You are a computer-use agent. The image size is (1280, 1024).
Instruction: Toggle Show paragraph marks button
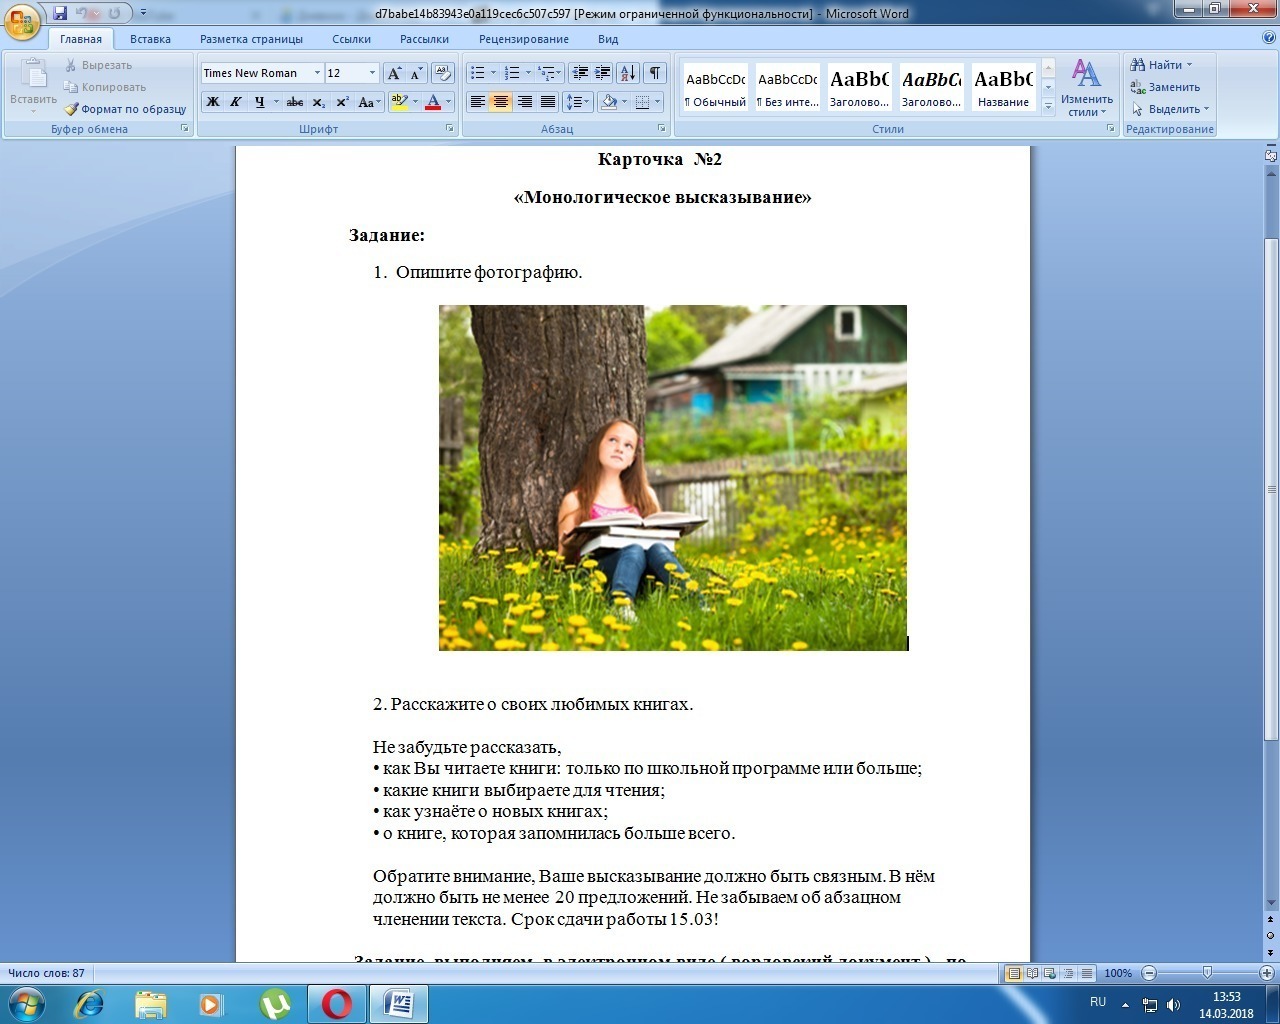pyautogui.click(x=655, y=73)
